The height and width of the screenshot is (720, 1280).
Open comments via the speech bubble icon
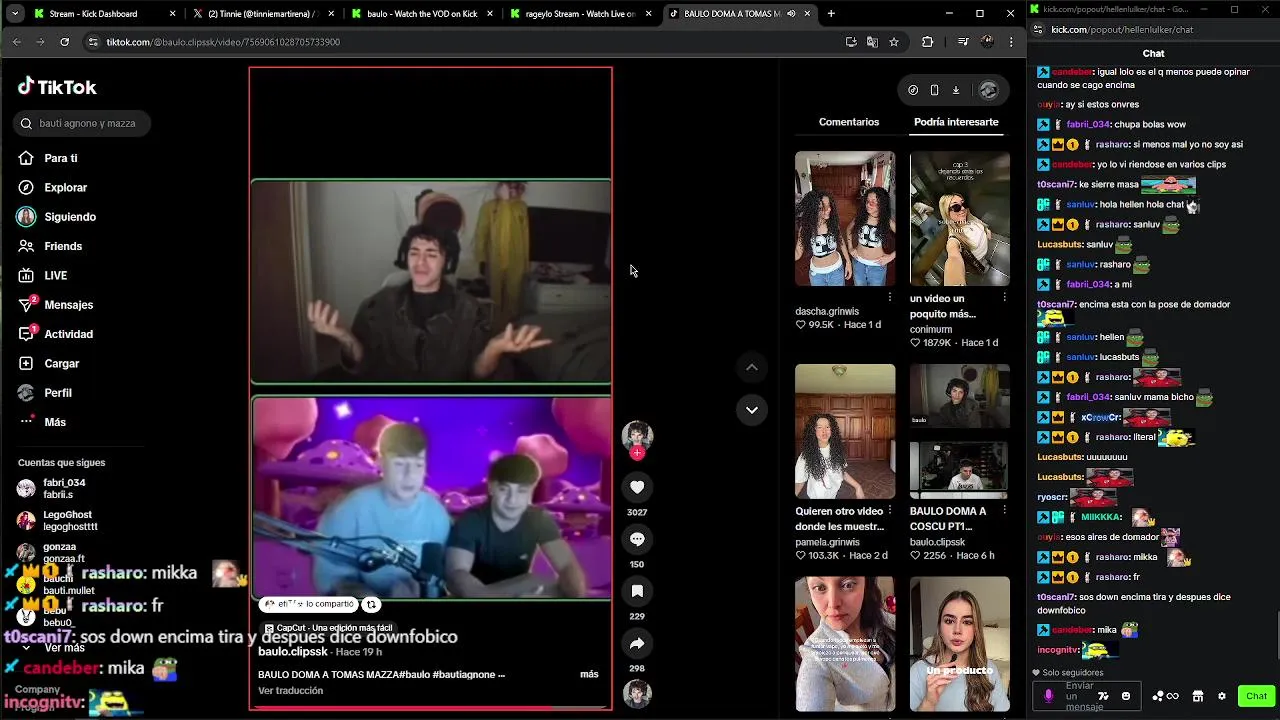click(x=637, y=539)
